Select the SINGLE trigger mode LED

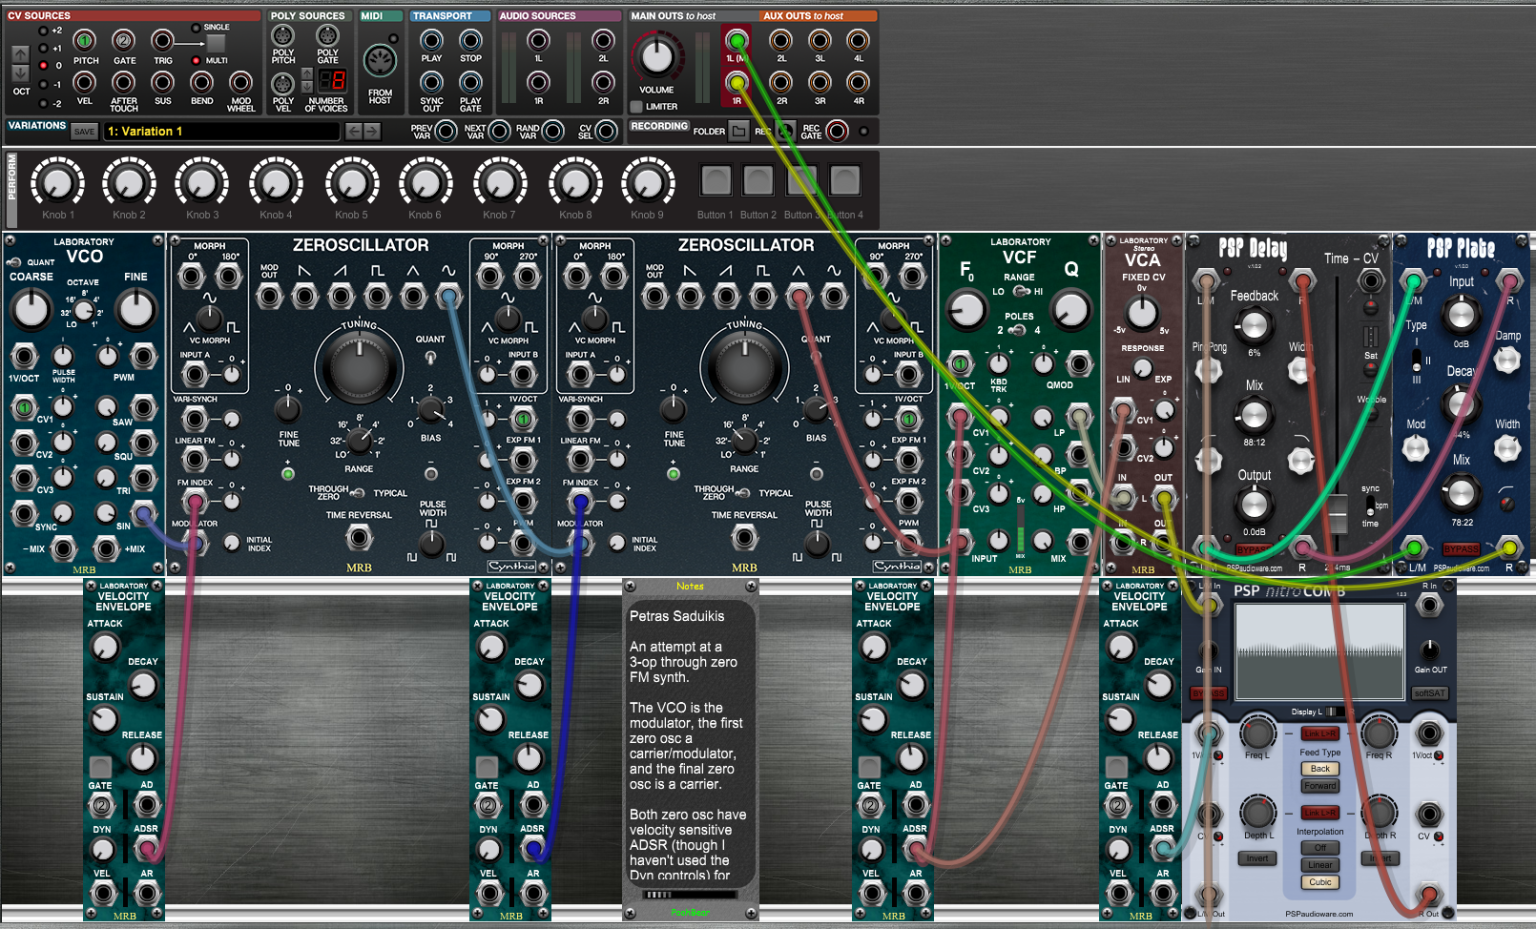[196, 27]
